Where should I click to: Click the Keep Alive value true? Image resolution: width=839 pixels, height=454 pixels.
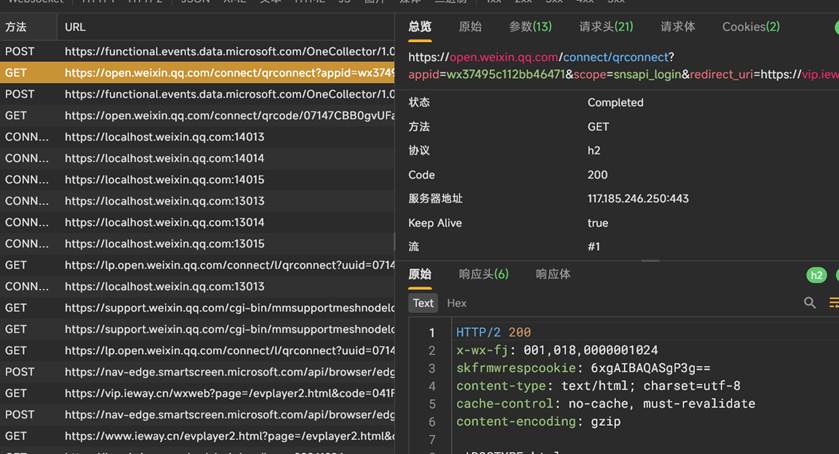pyautogui.click(x=598, y=223)
